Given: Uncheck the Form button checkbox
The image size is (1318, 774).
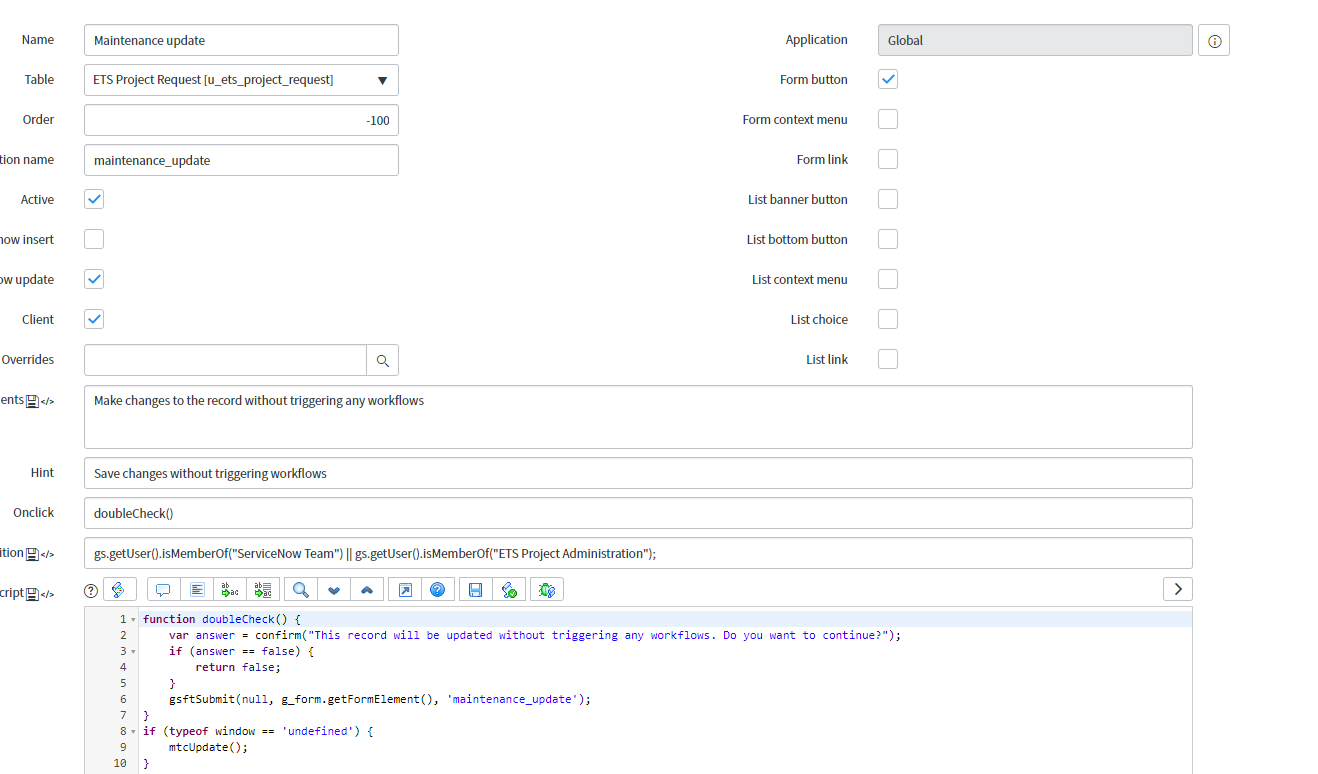Looking at the screenshot, I should pos(888,79).
